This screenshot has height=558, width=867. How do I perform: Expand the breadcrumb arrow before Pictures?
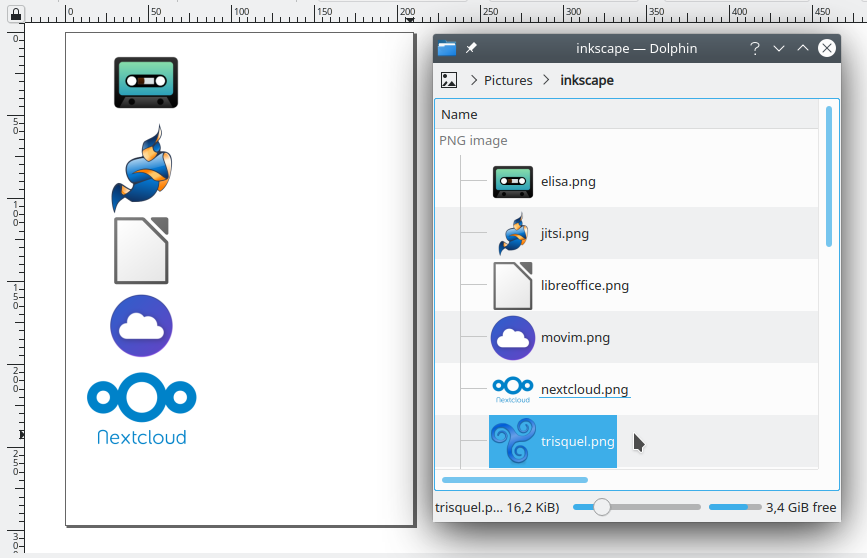click(x=474, y=80)
